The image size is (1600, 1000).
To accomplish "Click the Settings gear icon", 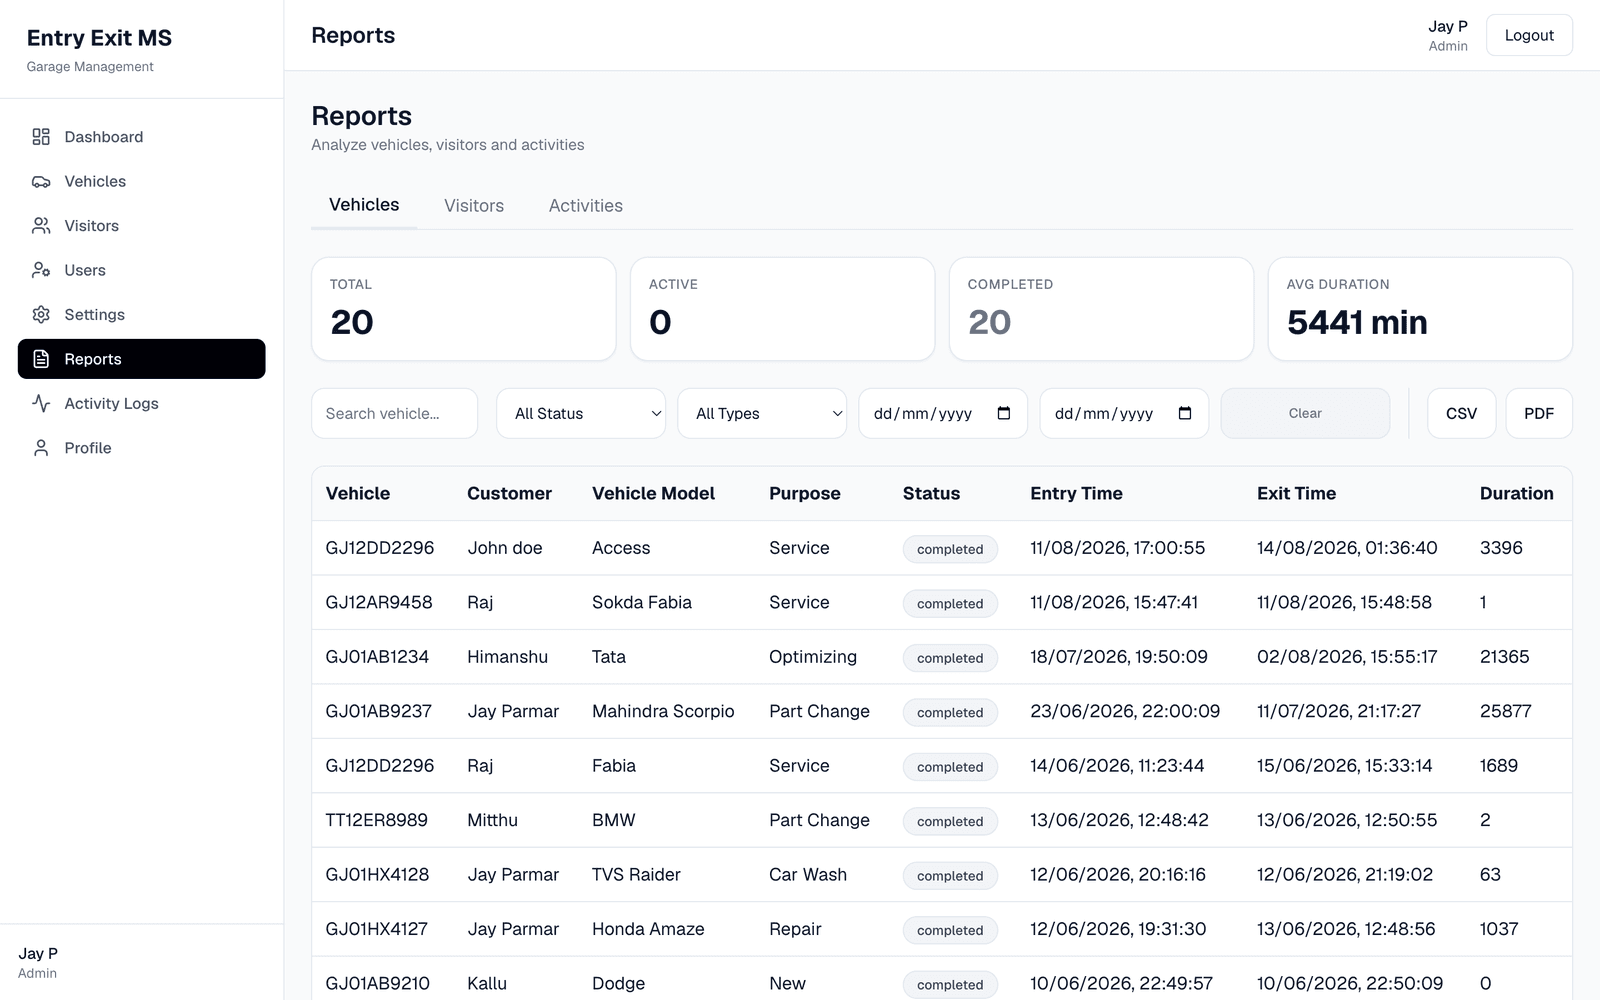I will (x=41, y=314).
